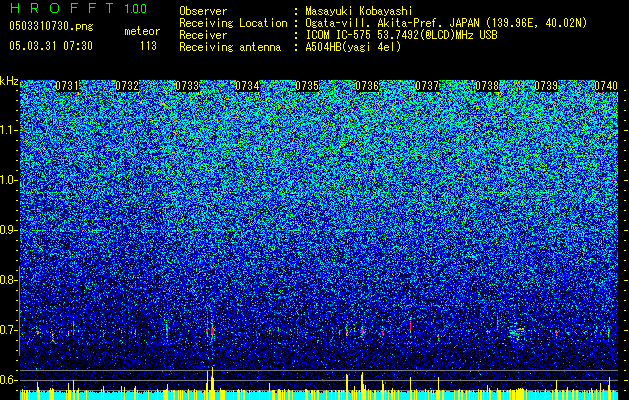629x400 pixels.
Task: Click the 0740 time marker
Action: pyautogui.click(x=606, y=86)
